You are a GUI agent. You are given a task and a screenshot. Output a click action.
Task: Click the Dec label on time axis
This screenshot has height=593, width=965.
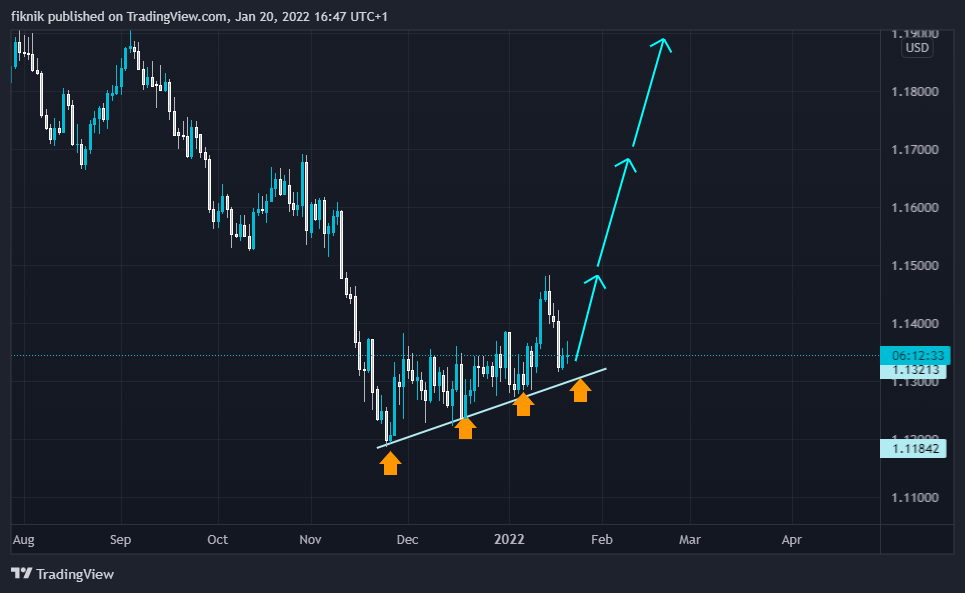pyautogui.click(x=407, y=539)
